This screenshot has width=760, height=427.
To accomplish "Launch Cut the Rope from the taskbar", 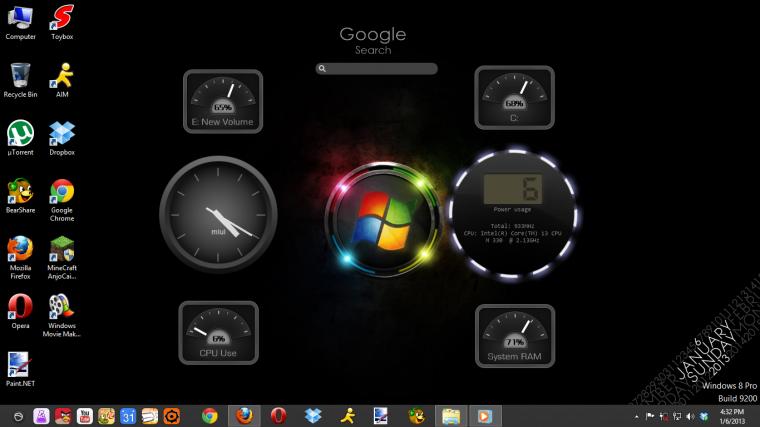I will click(106, 416).
